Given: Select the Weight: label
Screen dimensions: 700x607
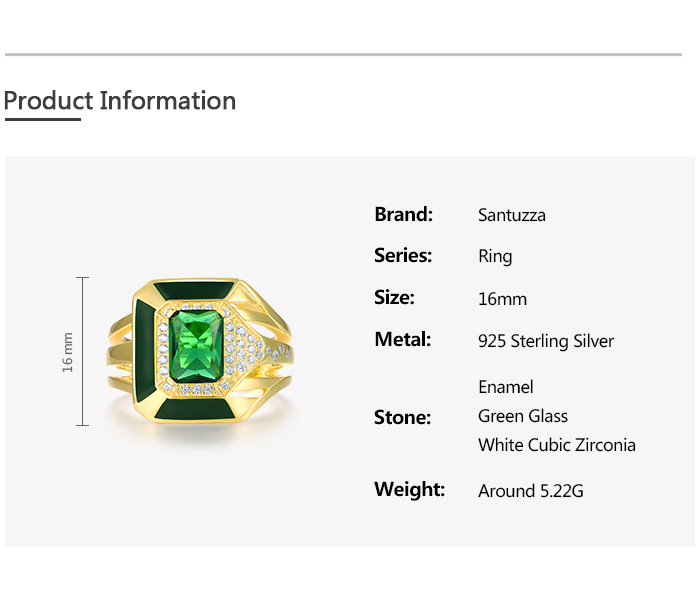Looking at the screenshot, I should click(x=409, y=490).
